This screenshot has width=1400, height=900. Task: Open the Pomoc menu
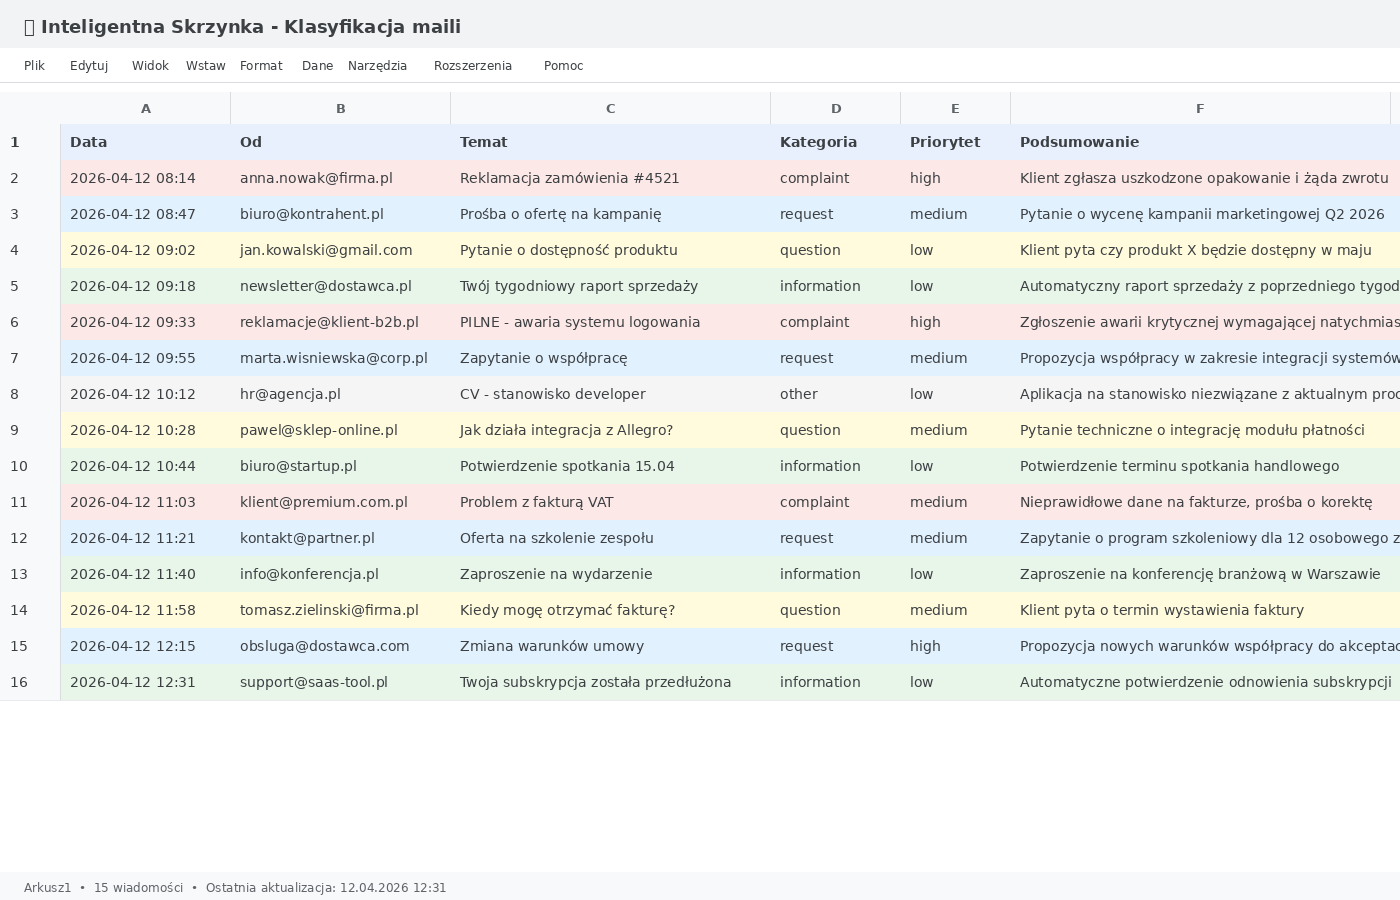[x=563, y=65]
